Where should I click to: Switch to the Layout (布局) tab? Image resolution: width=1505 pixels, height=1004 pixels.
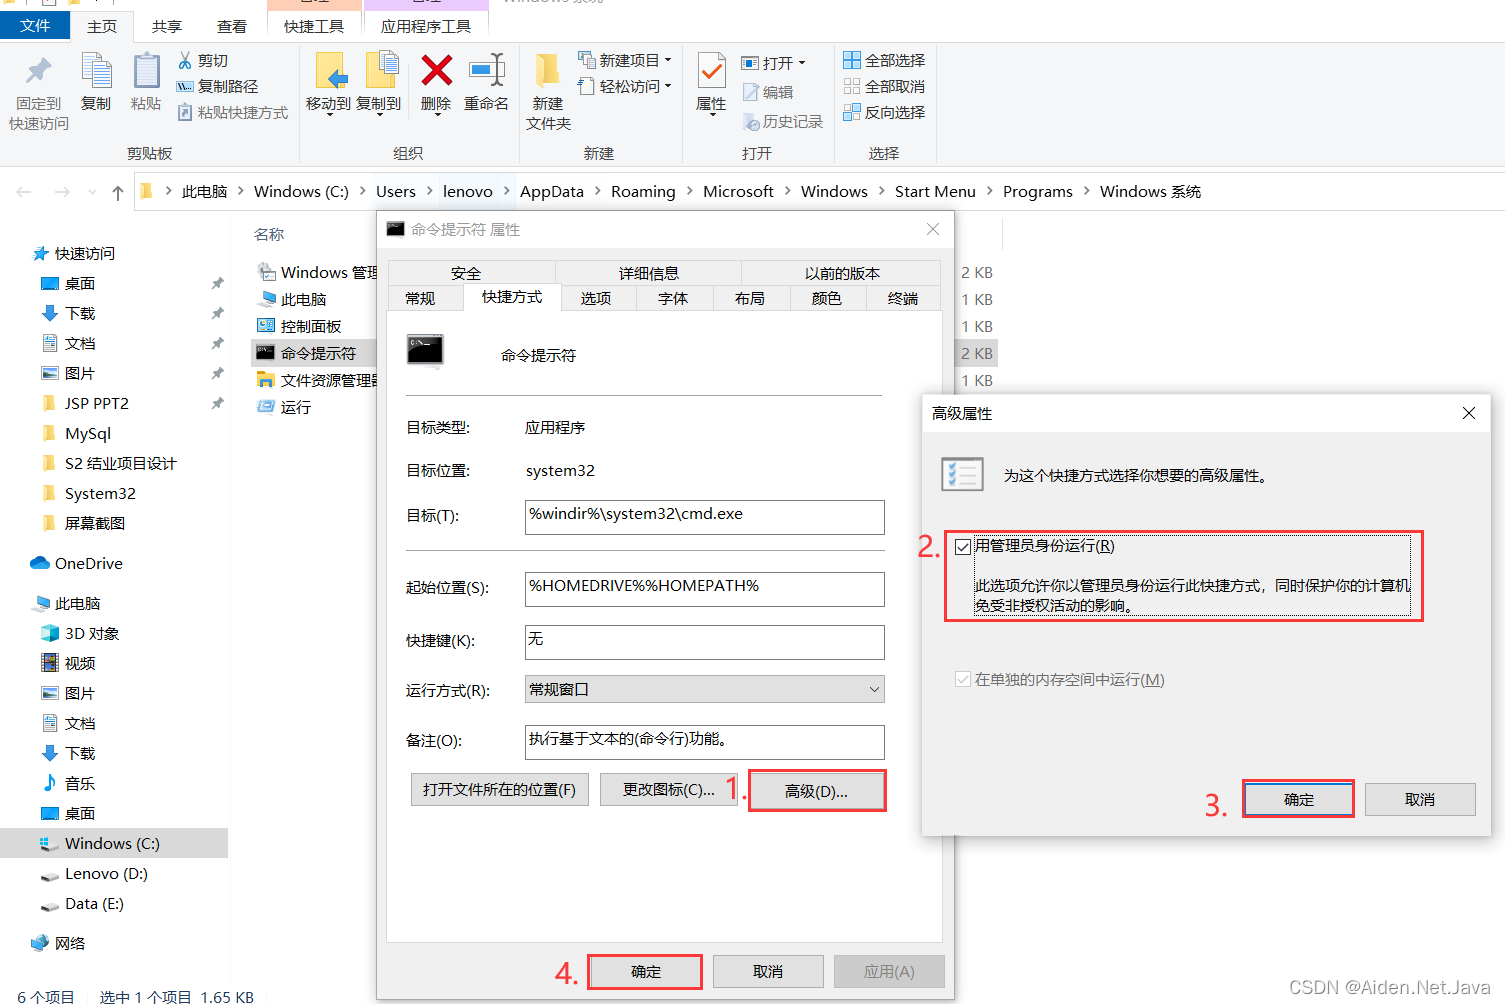(x=750, y=298)
